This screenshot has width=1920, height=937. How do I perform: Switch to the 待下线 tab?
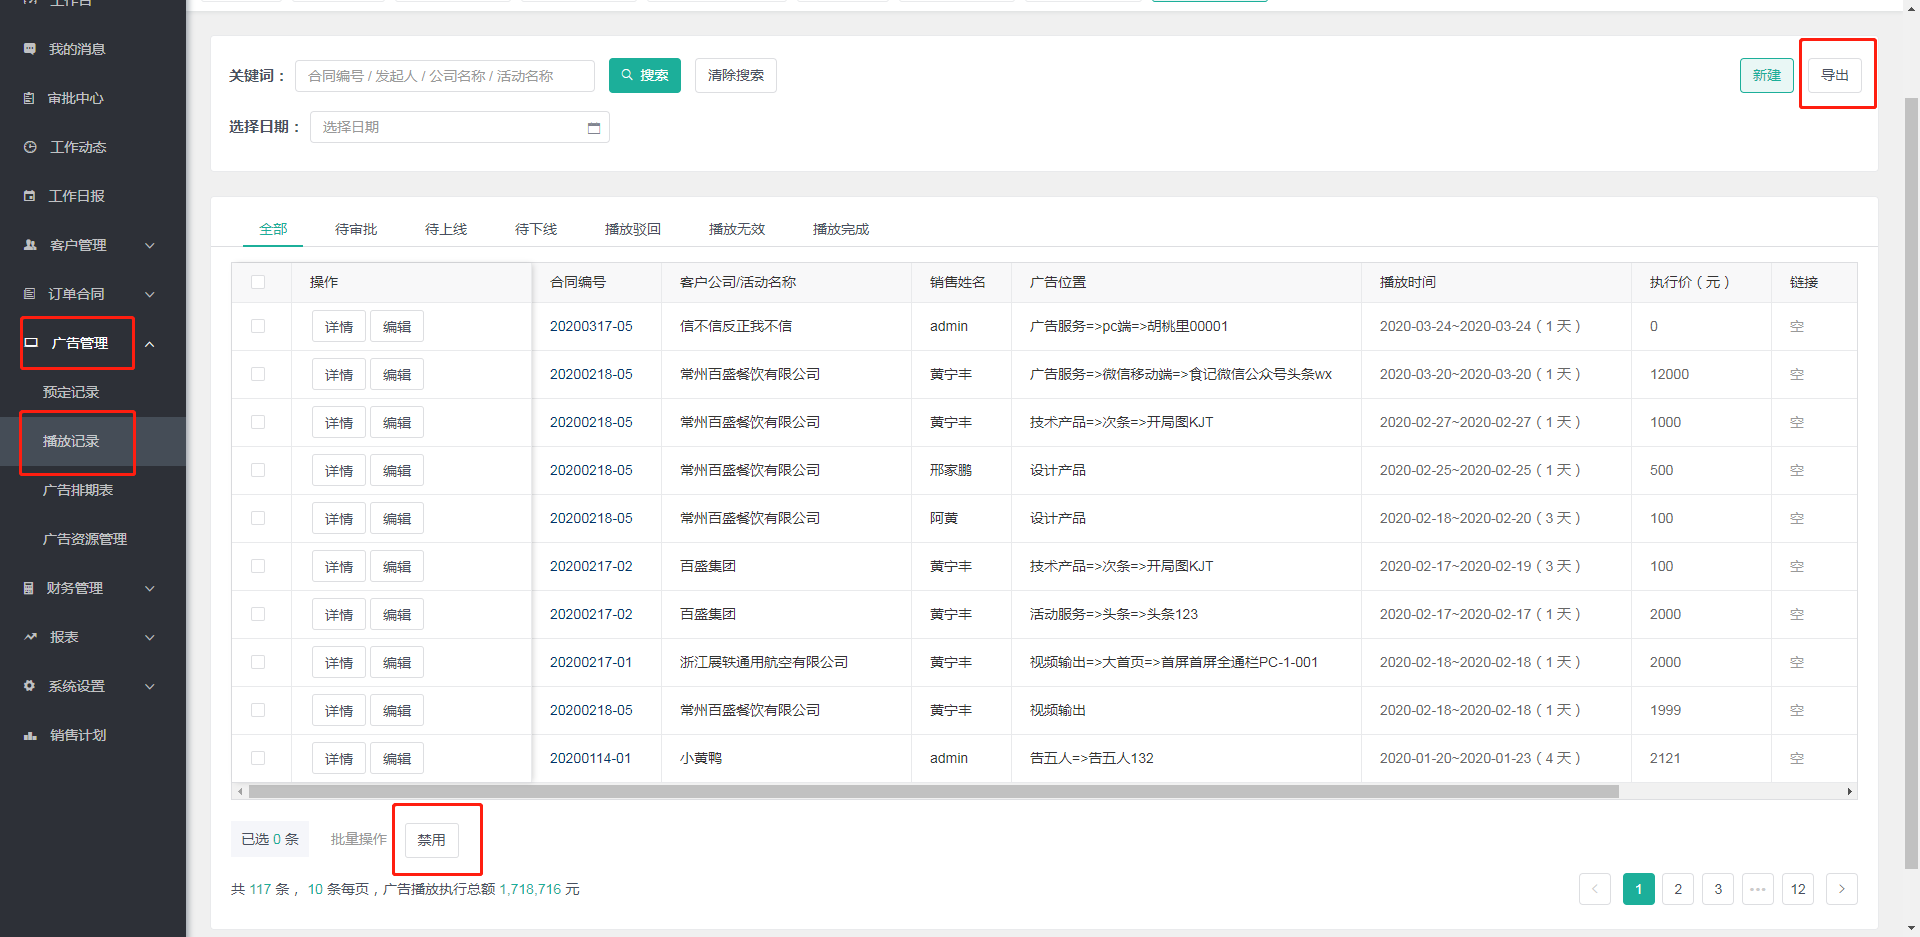click(536, 229)
